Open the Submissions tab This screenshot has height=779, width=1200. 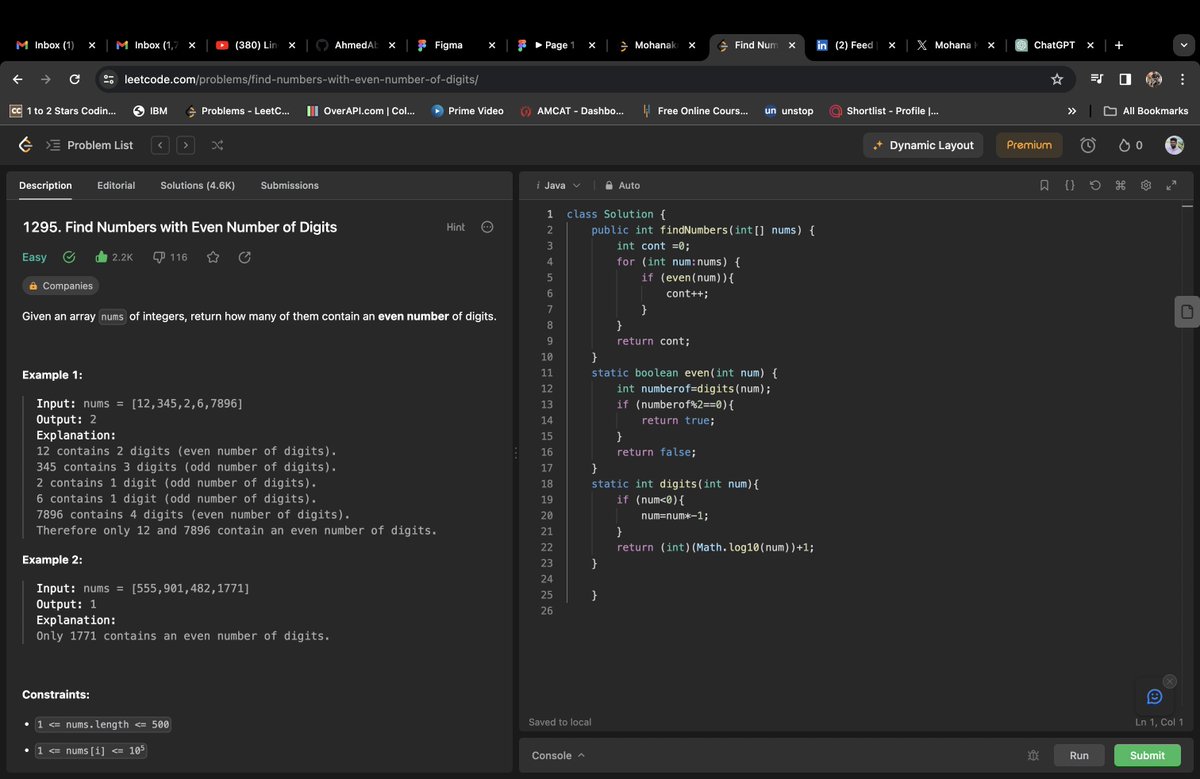[x=290, y=185]
